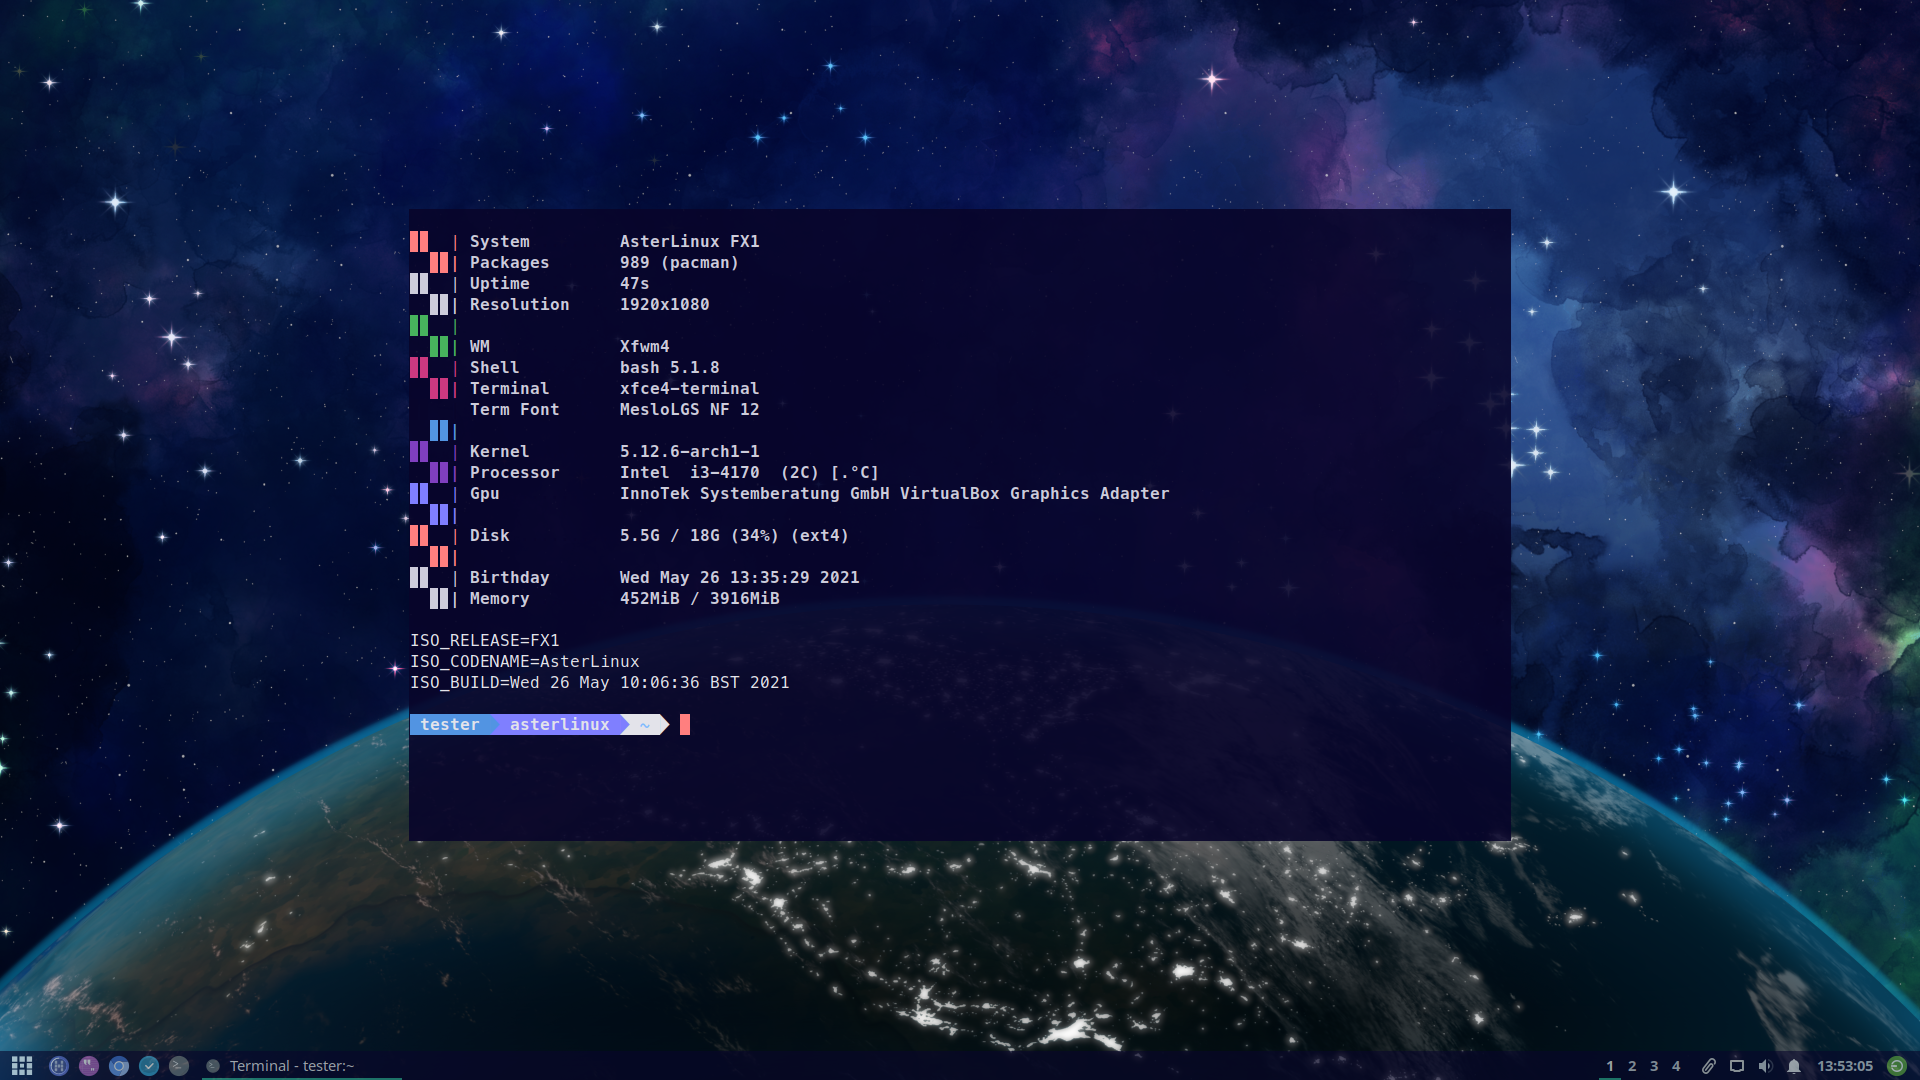Viewport: 1920px width, 1080px height.
Task: Open the clipboard manager paperclip icon
Action: [1709, 1066]
